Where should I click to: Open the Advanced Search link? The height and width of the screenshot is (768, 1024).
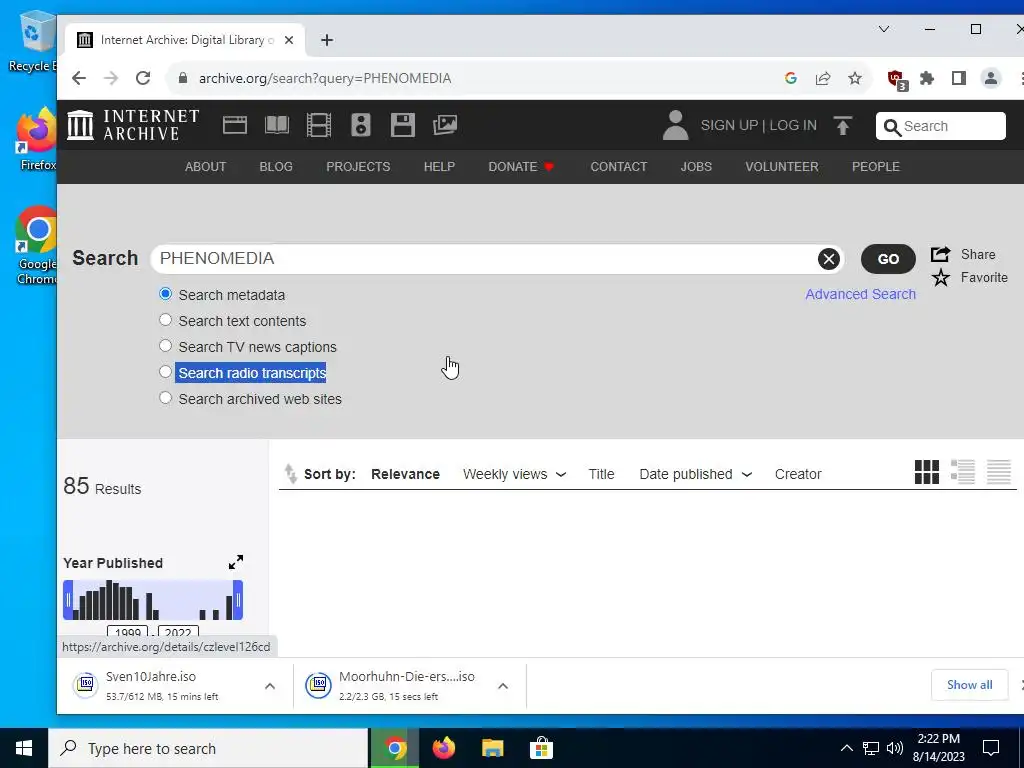point(860,294)
